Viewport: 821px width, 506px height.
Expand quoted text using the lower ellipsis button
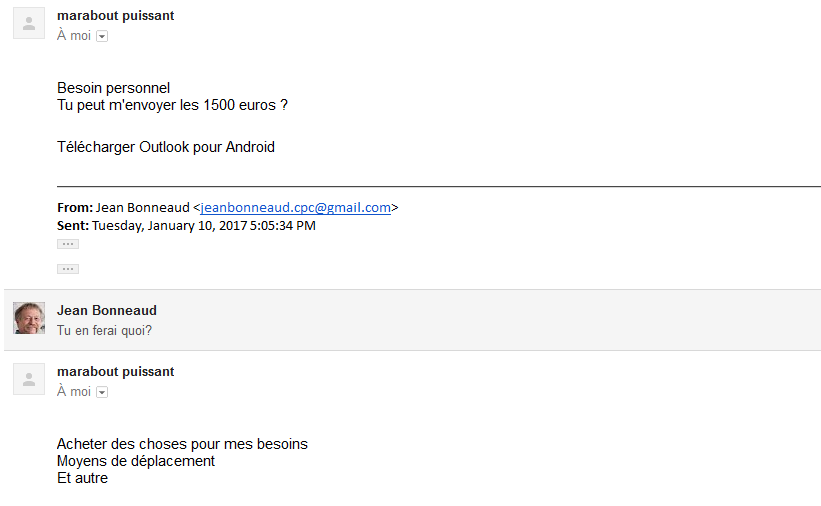click(68, 269)
